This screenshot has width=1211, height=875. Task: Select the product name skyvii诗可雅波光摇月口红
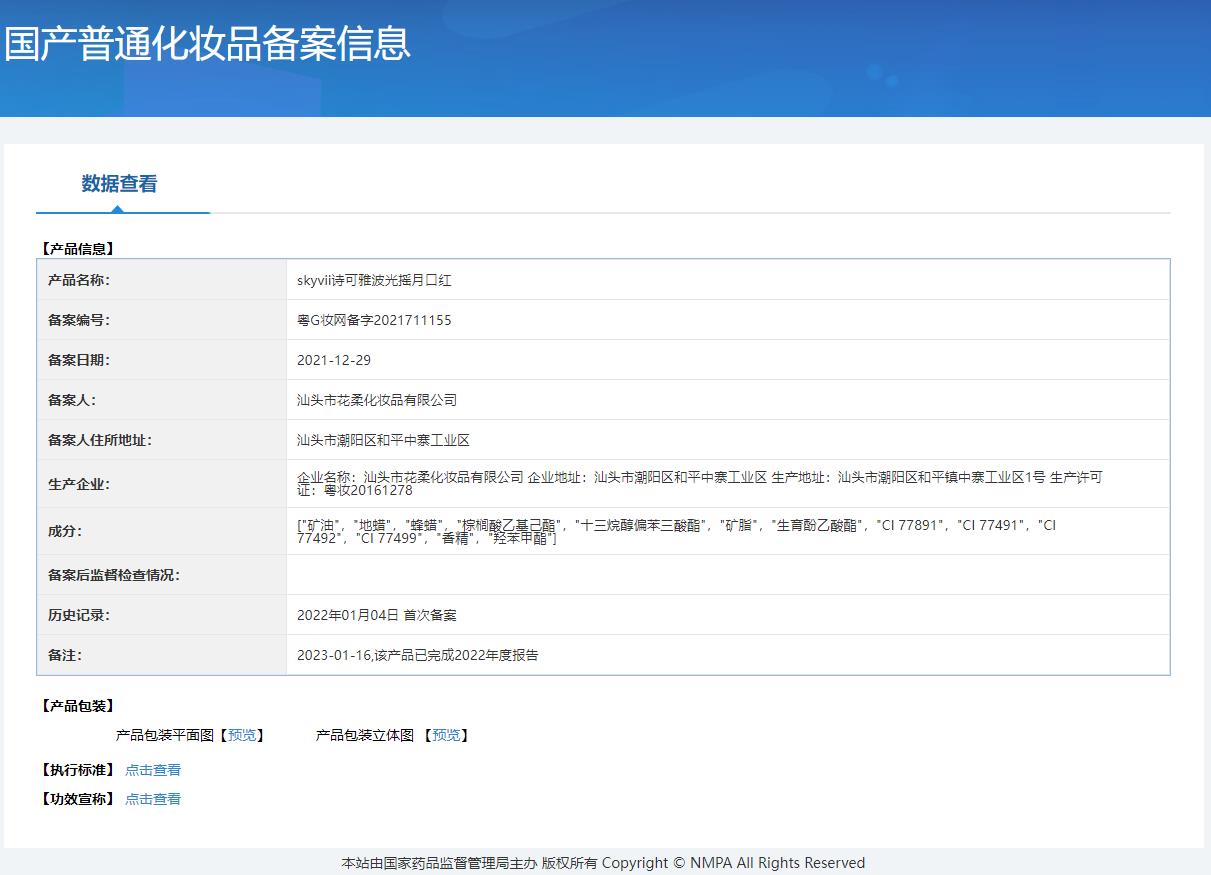pyautogui.click(x=374, y=280)
